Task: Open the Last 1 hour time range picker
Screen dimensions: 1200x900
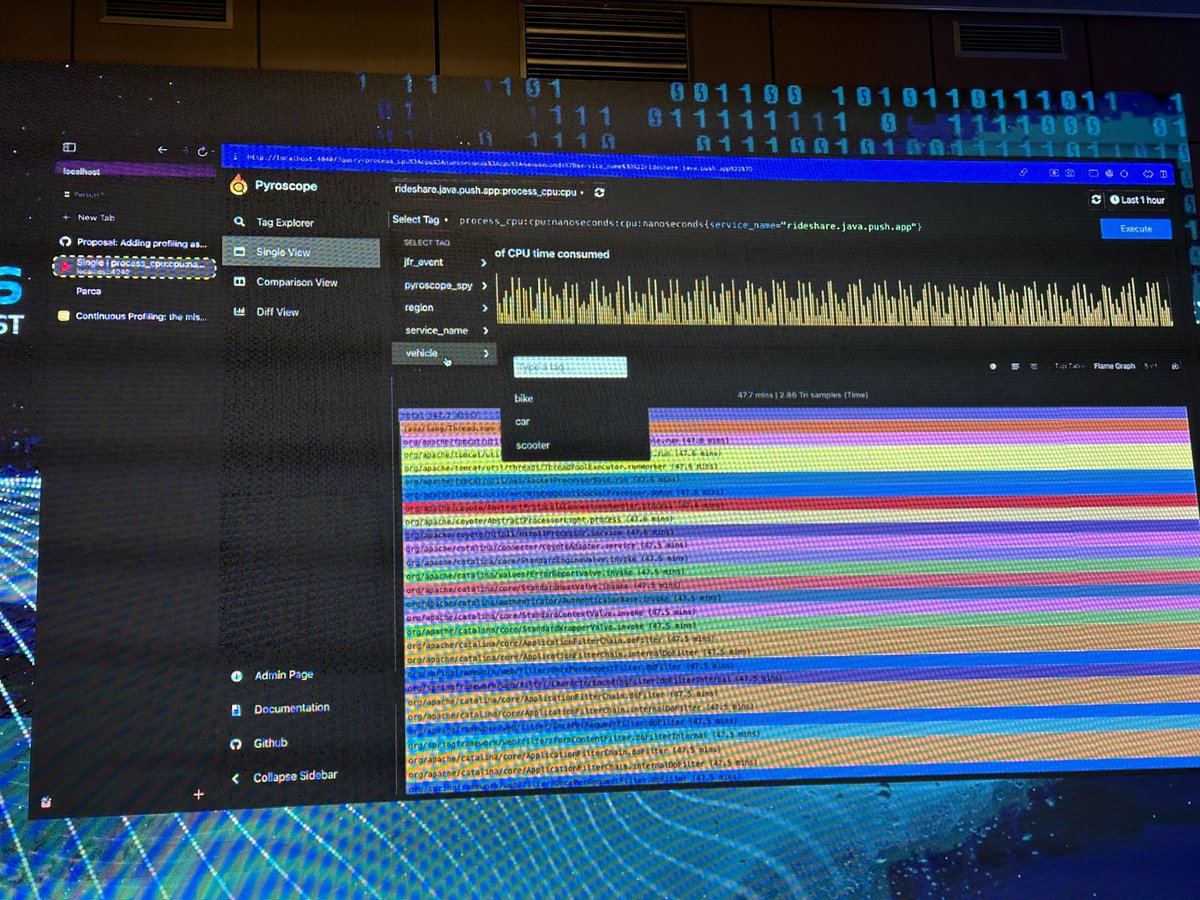Action: click(x=1137, y=200)
